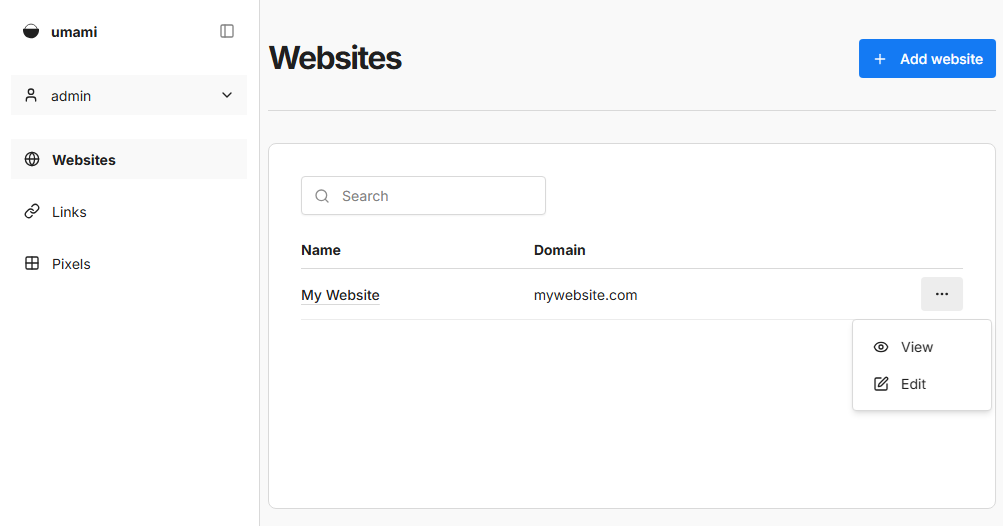The width and height of the screenshot is (1003, 526).
Task: Navigate to the Pixels page
Action: 71,264
